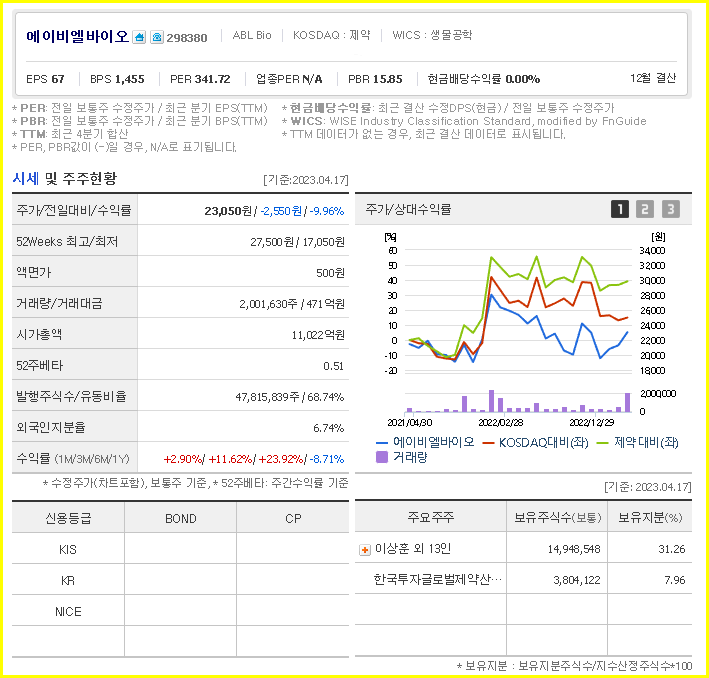
Task: Click the current price 23,050원
Action: (x=228, y=211)
